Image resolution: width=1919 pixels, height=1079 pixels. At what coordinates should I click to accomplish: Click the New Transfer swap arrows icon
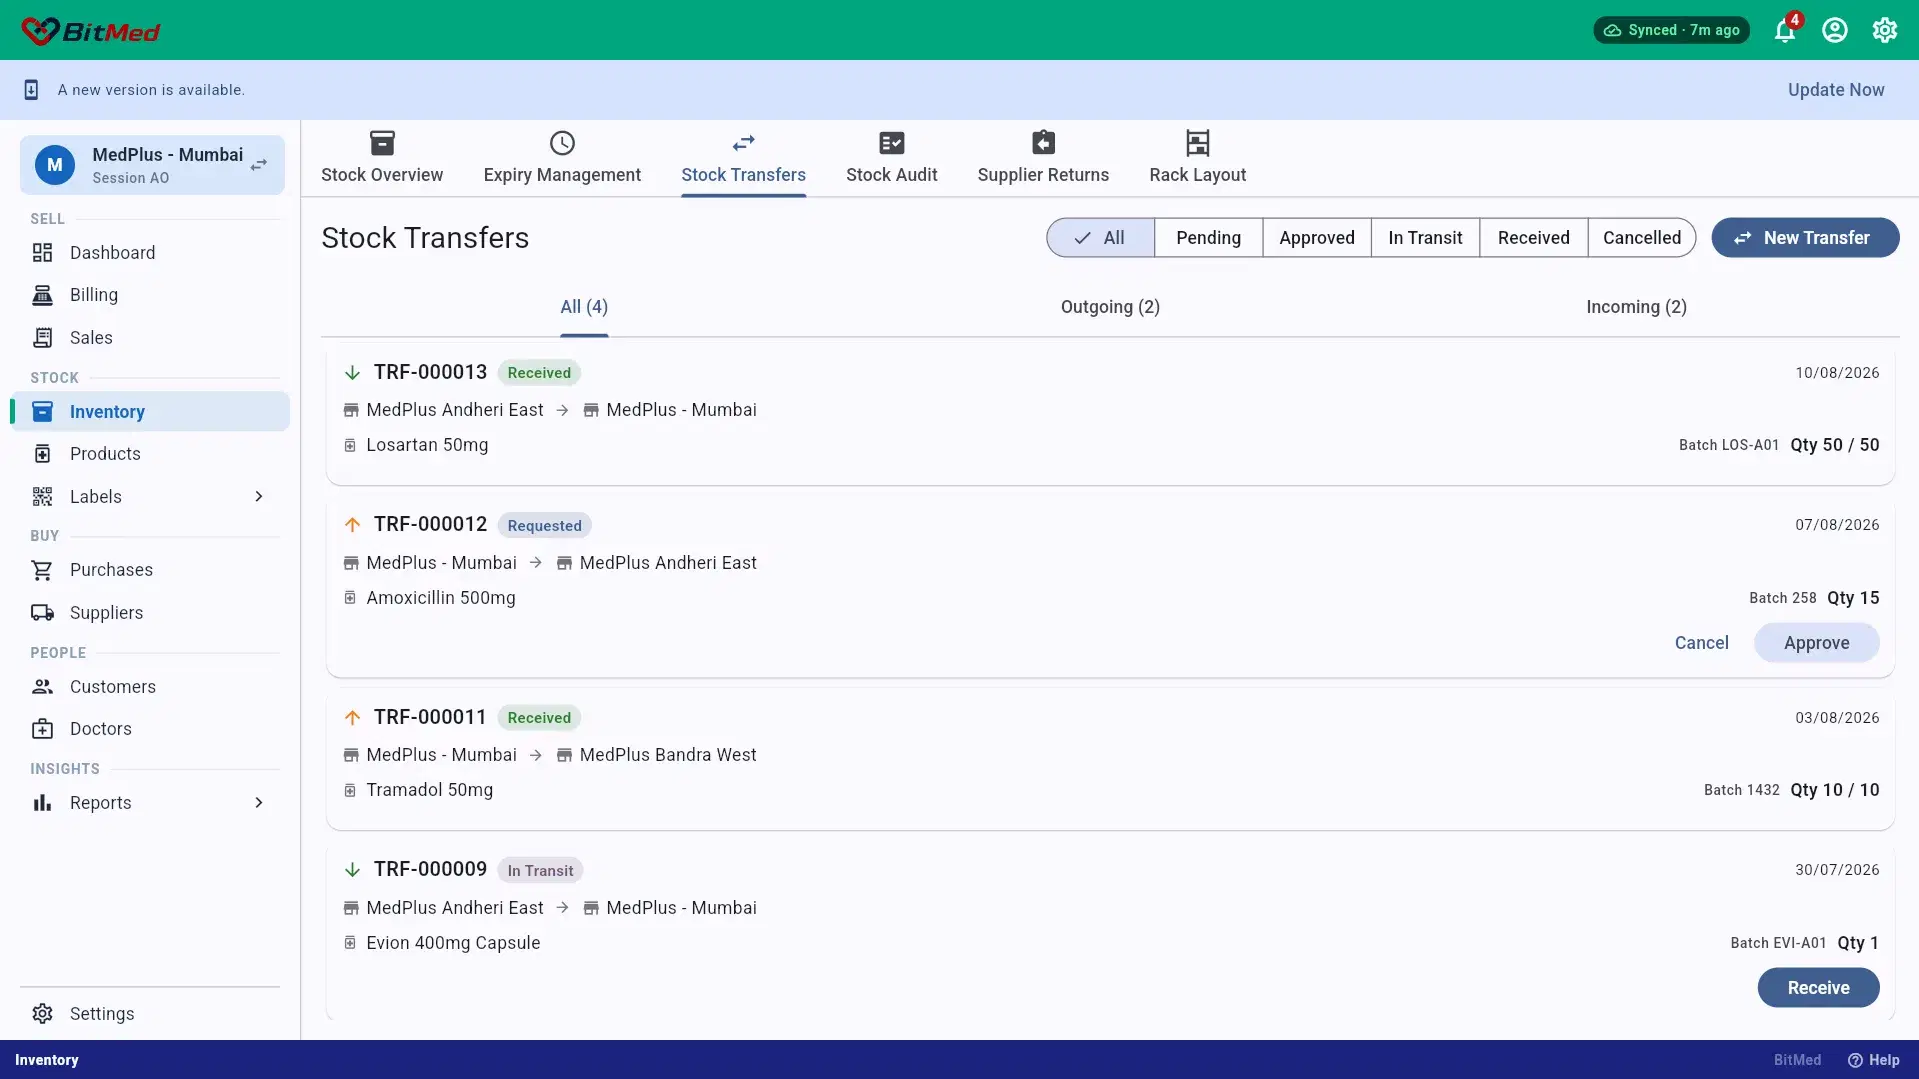[x=1743, y=238]
